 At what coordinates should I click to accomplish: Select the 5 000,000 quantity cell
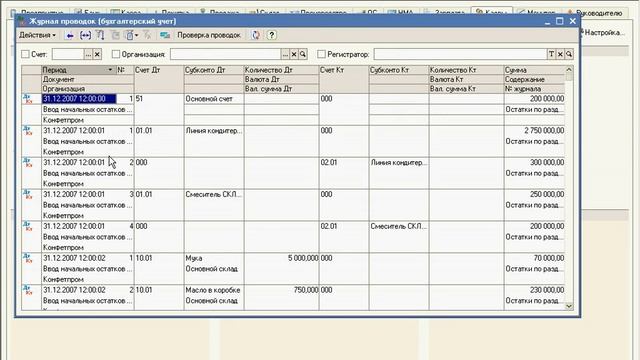282,258
